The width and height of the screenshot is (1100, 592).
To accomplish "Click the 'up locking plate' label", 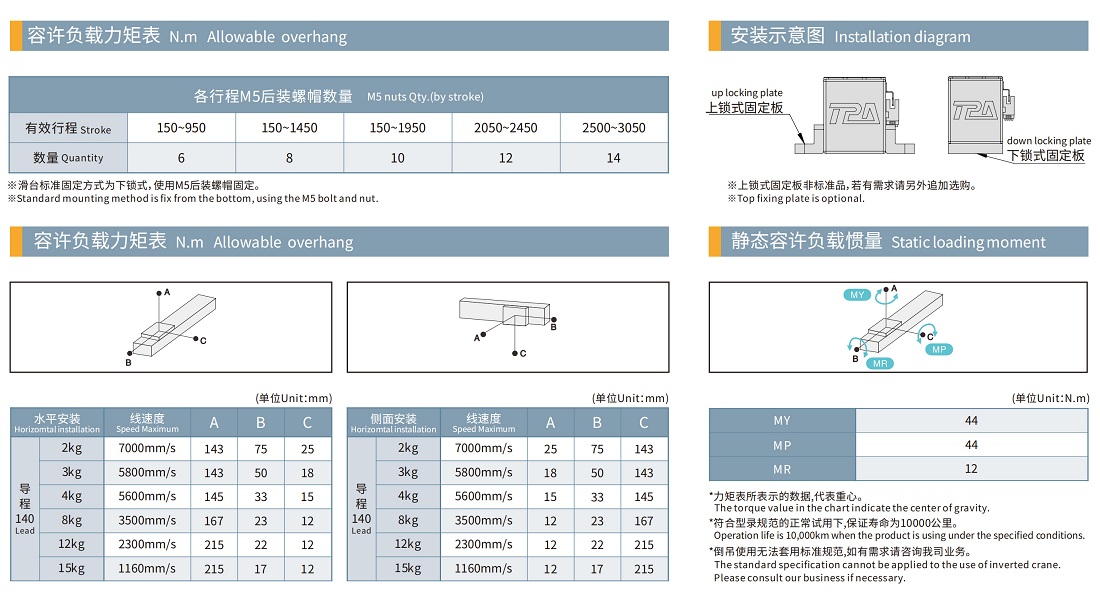I will (746, 93).
